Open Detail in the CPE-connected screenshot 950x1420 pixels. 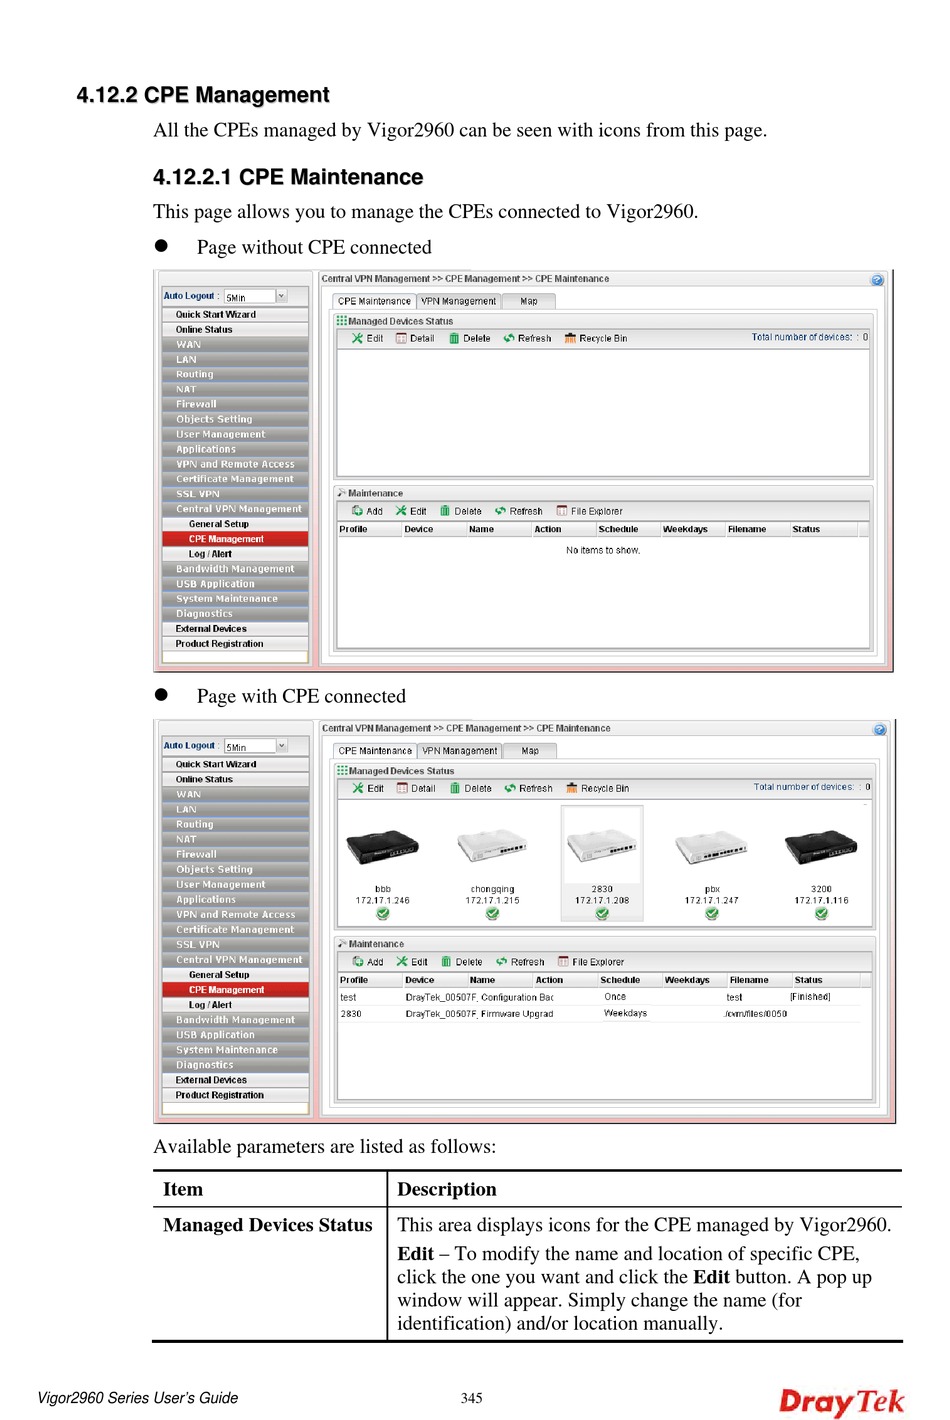[x=416, y=788]
